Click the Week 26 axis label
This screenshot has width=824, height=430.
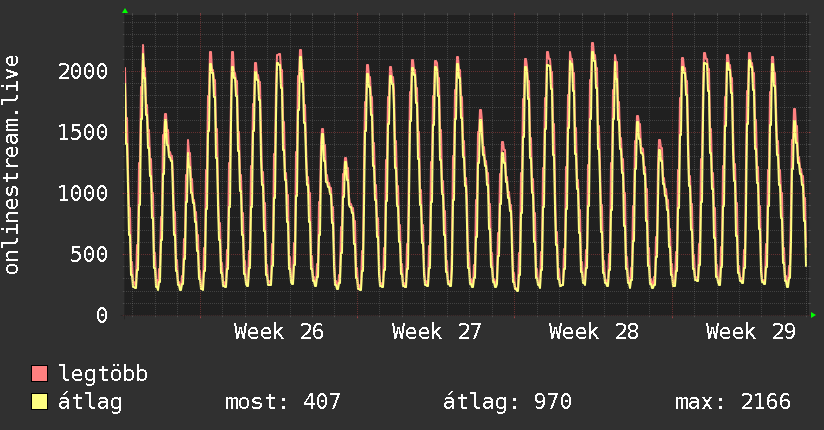[x=279, y=332]
